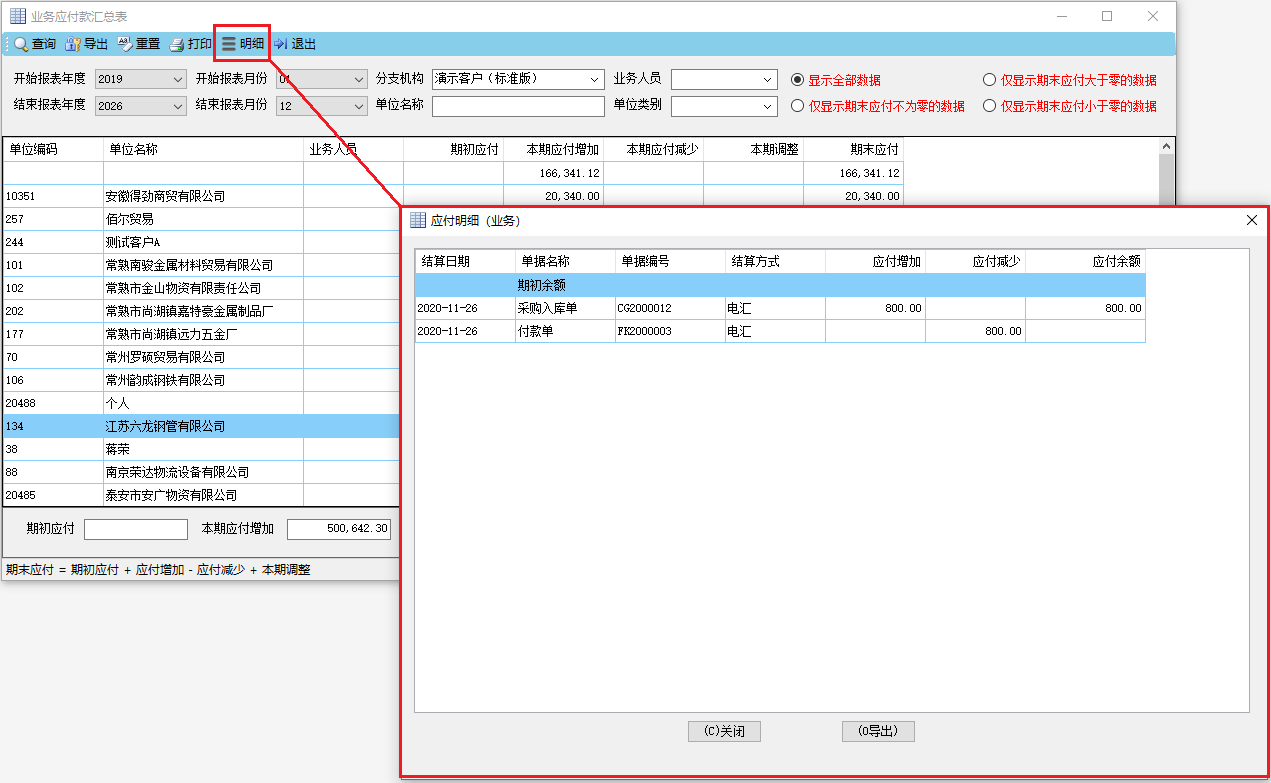1271x783 pixels.
Task: Select highlighted row 江苏六龙钢管有限公司
Action: click(x=201, y=426)
